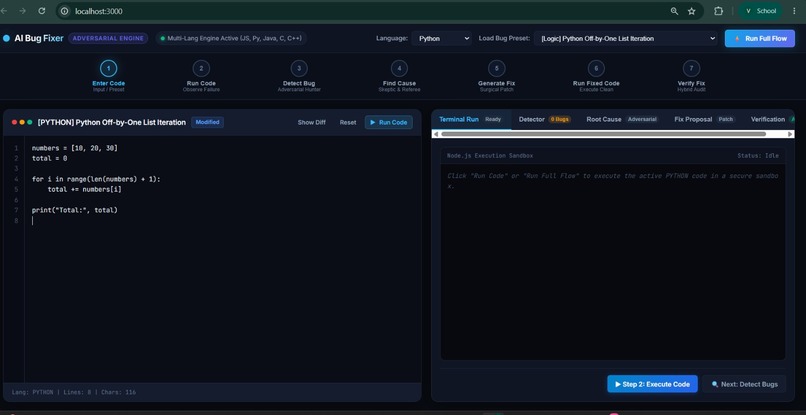
Task: Select step 5 Generate Fix circle
Action: 496,68
